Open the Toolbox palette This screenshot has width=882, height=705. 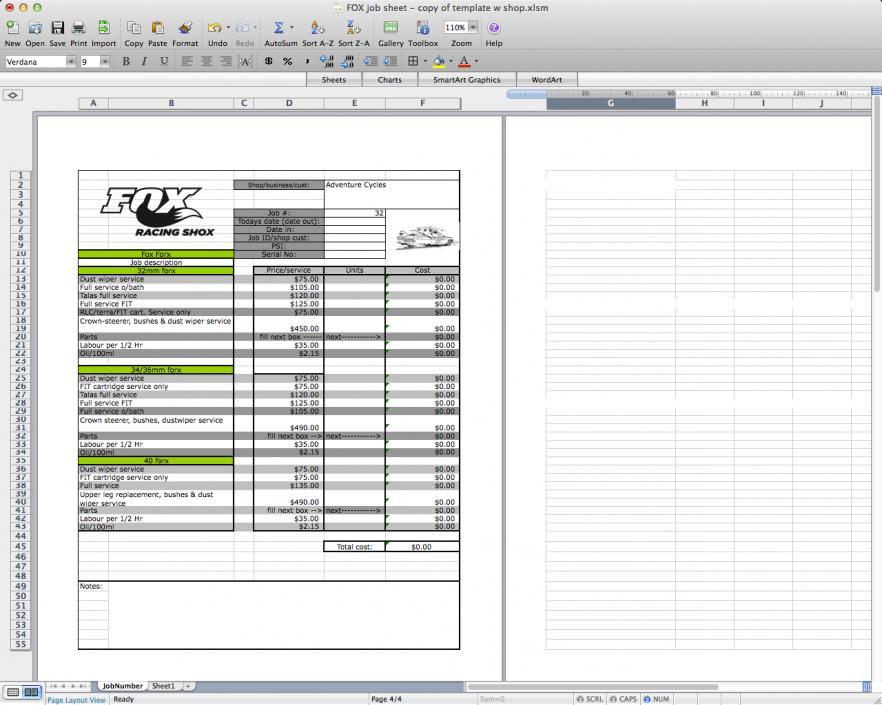click(423, 28)
